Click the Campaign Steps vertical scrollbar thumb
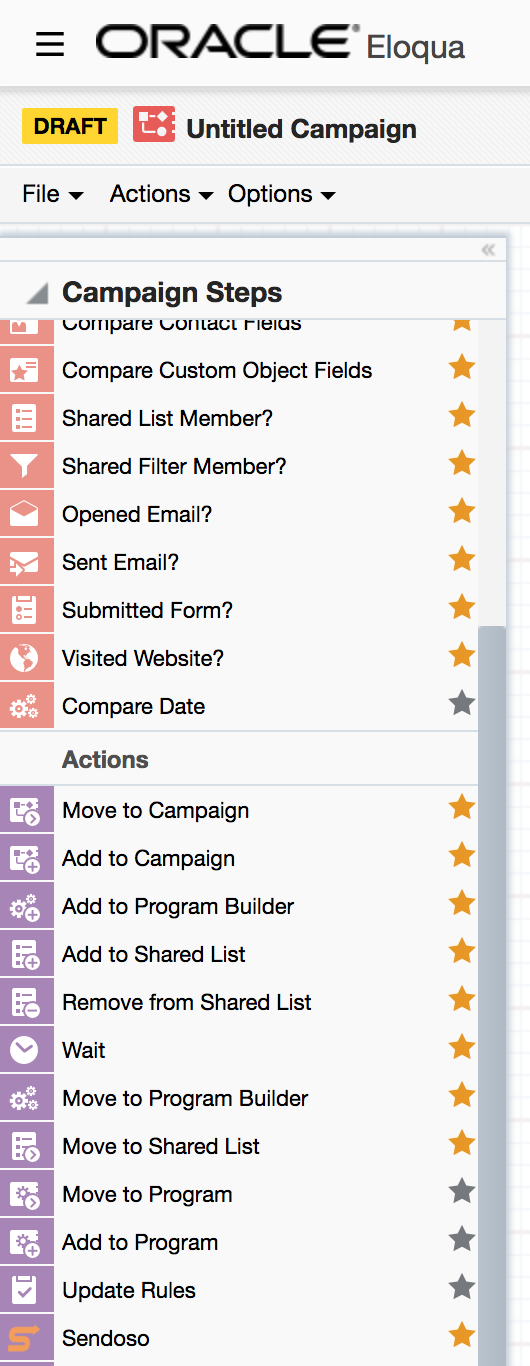This screenshot has width=530, height=1366. point(492,995)
